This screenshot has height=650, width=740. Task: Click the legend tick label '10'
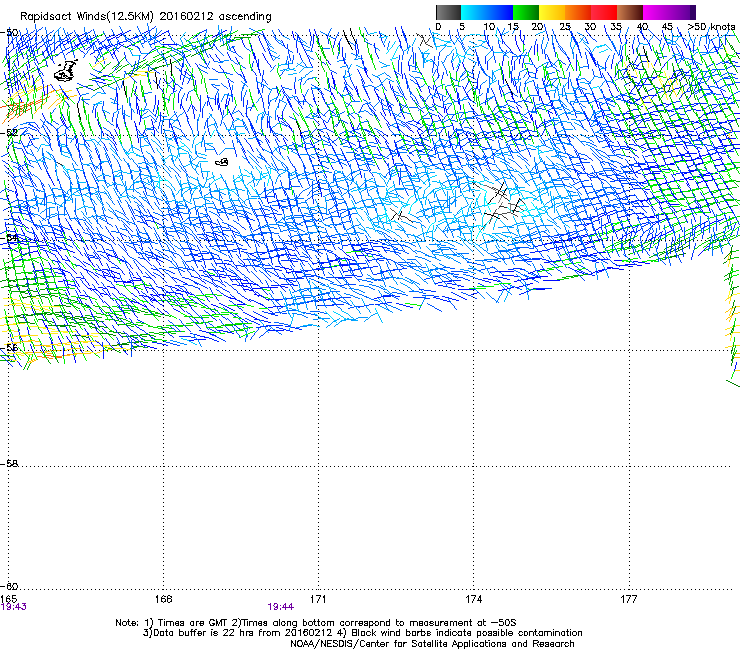[489, 27]
